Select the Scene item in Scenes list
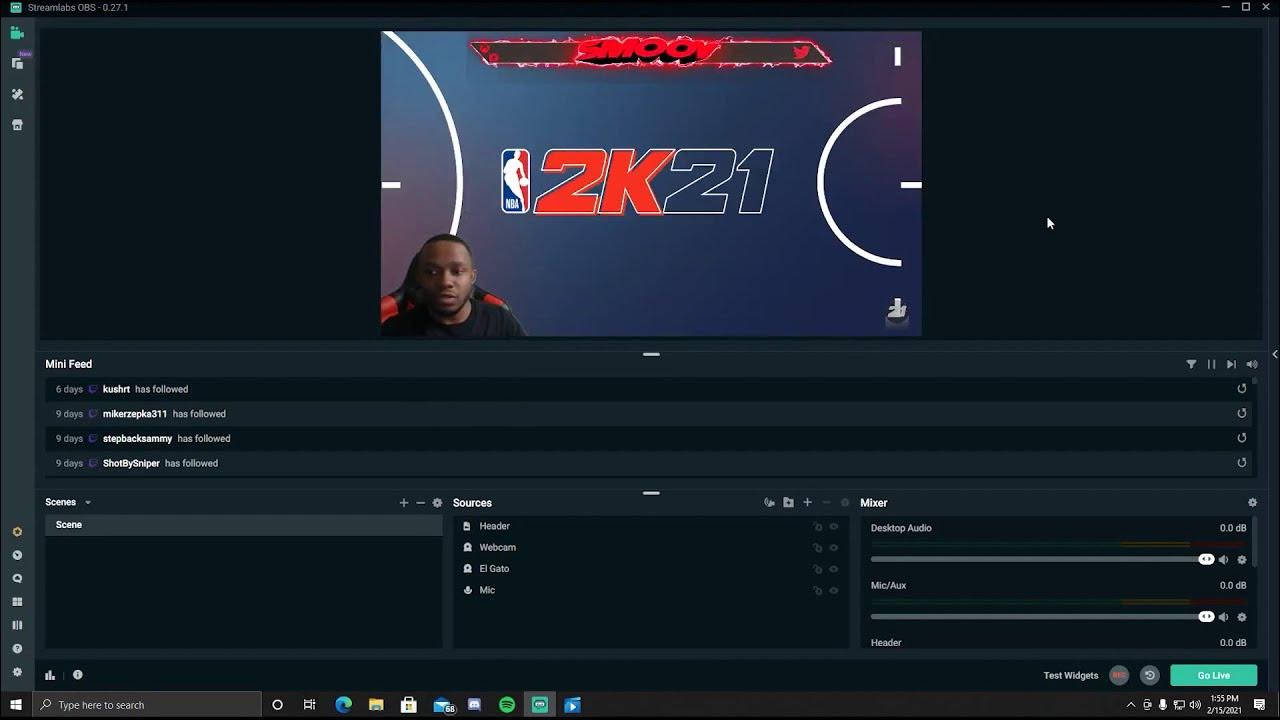The width and height of the screenshot is (1280, 720). click(243, 525)
